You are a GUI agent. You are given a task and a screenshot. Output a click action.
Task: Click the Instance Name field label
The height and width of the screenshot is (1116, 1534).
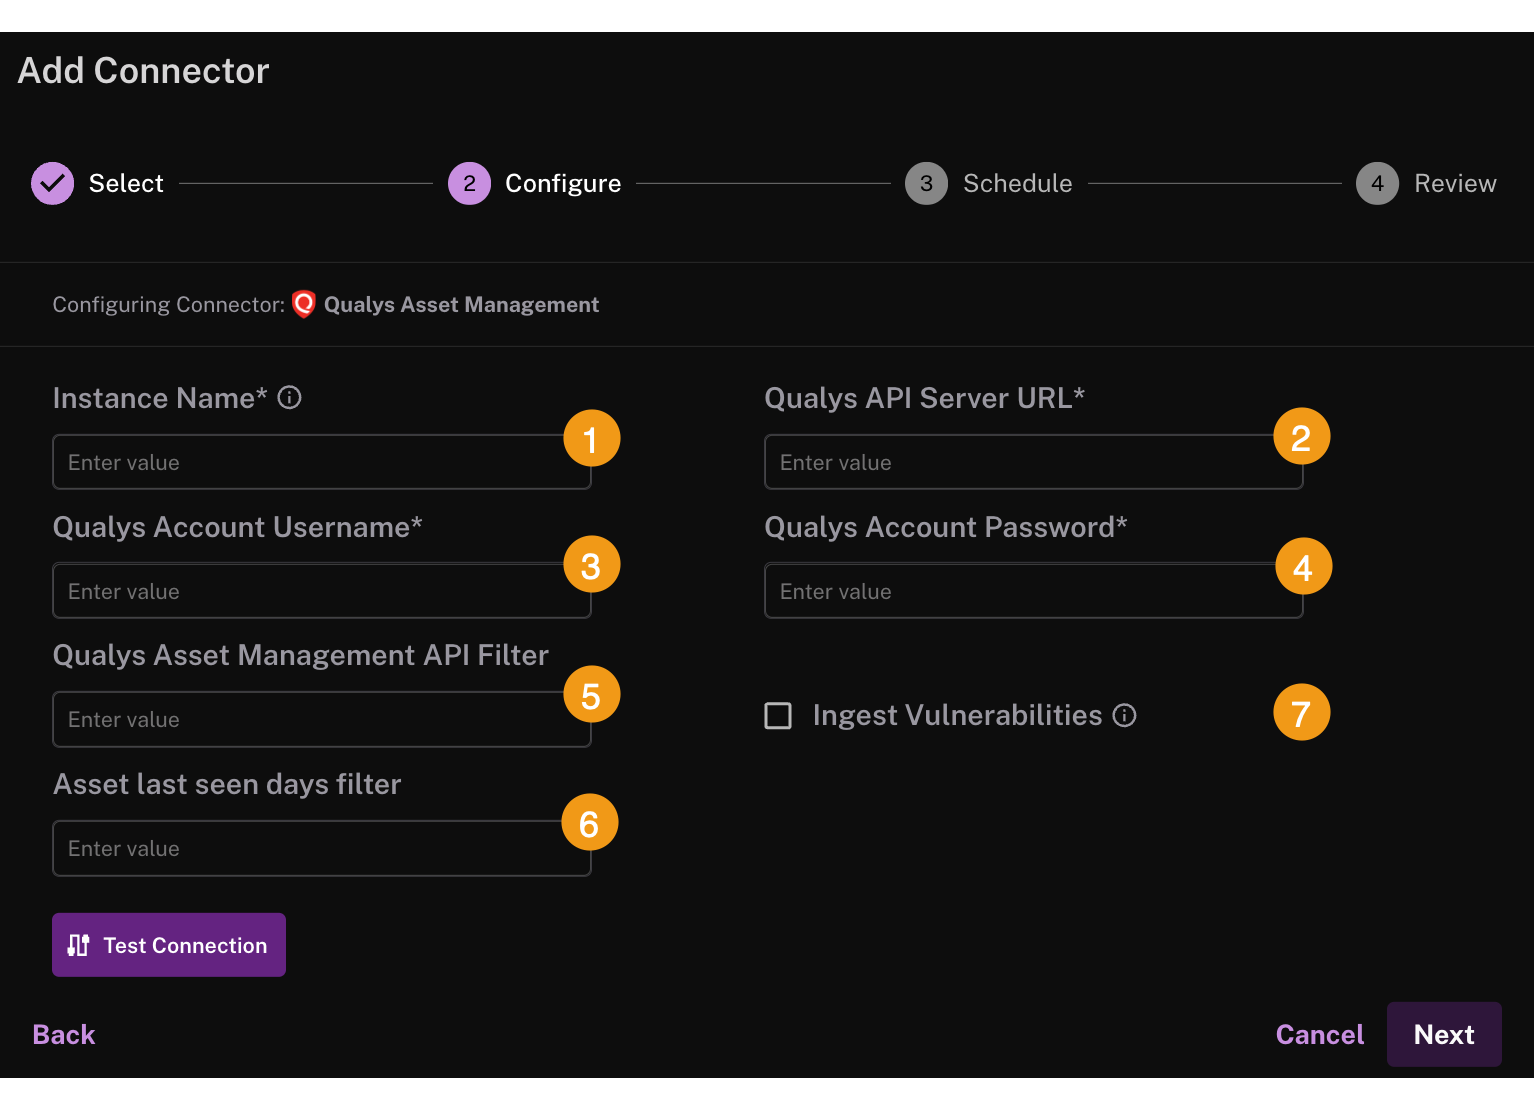[x=160, y=398]
